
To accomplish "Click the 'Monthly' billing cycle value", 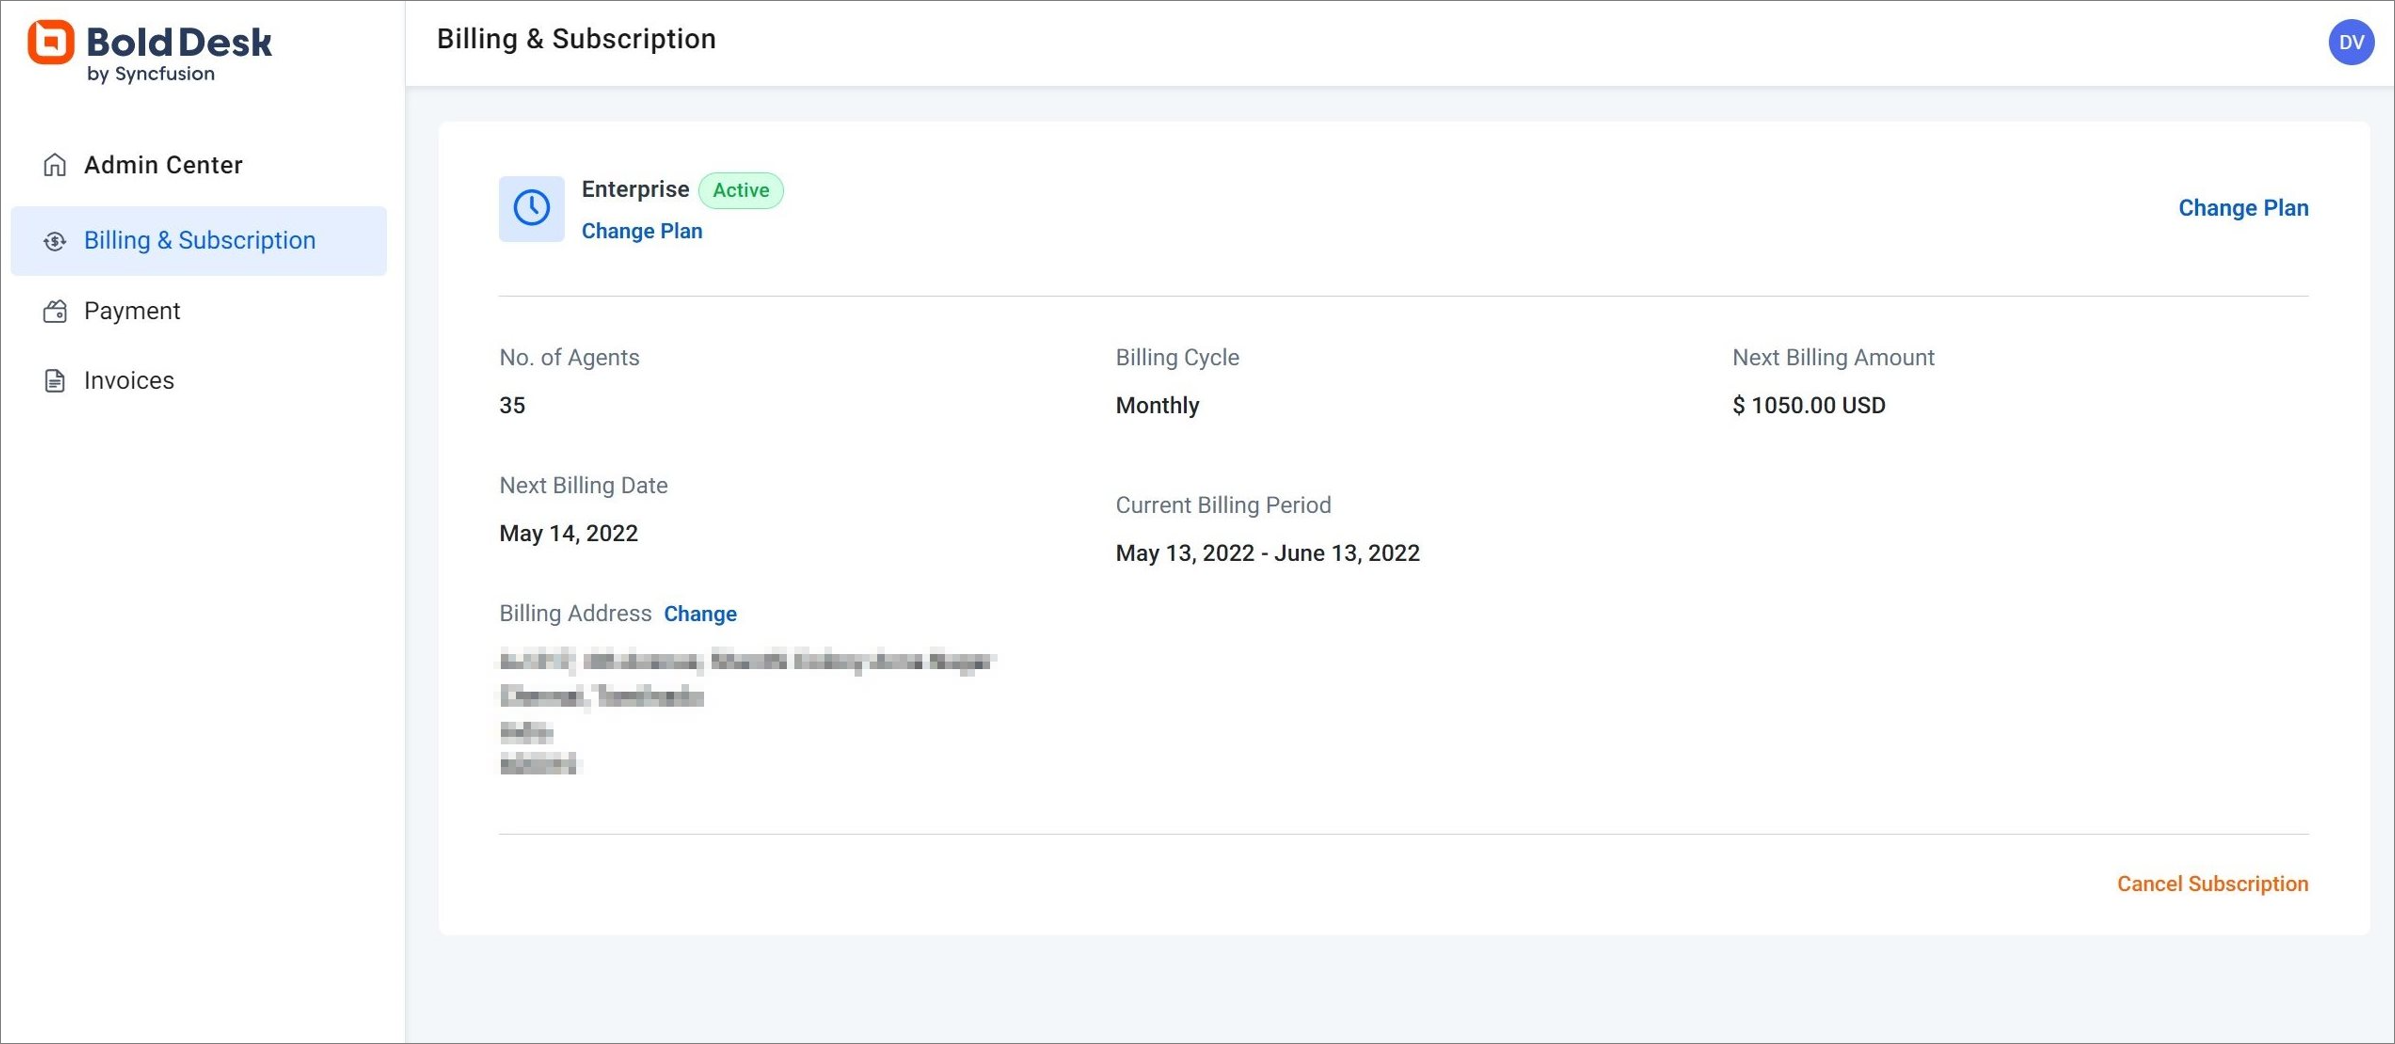I will point(1157,405).
